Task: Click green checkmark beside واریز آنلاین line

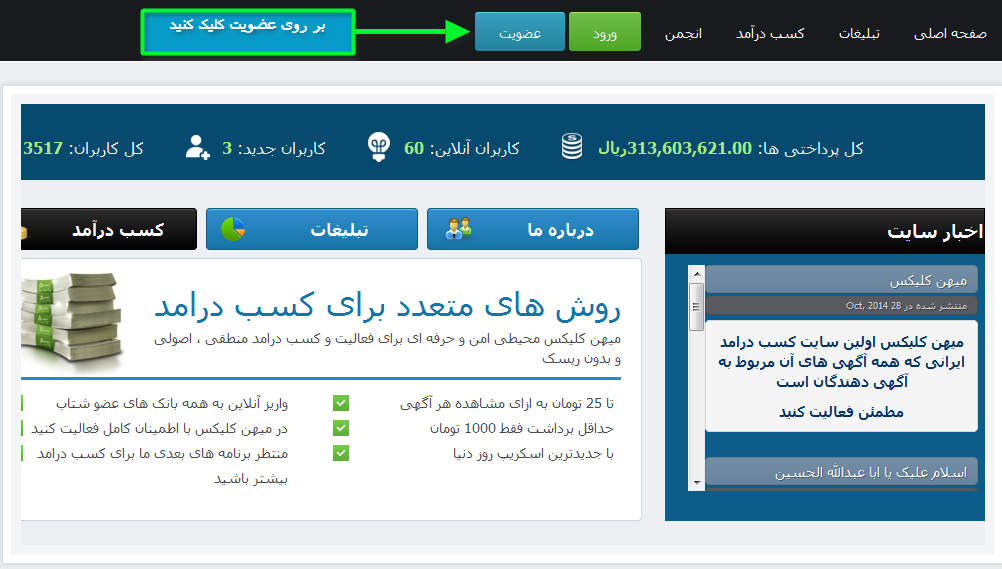Action: click(x=341, y=403)
